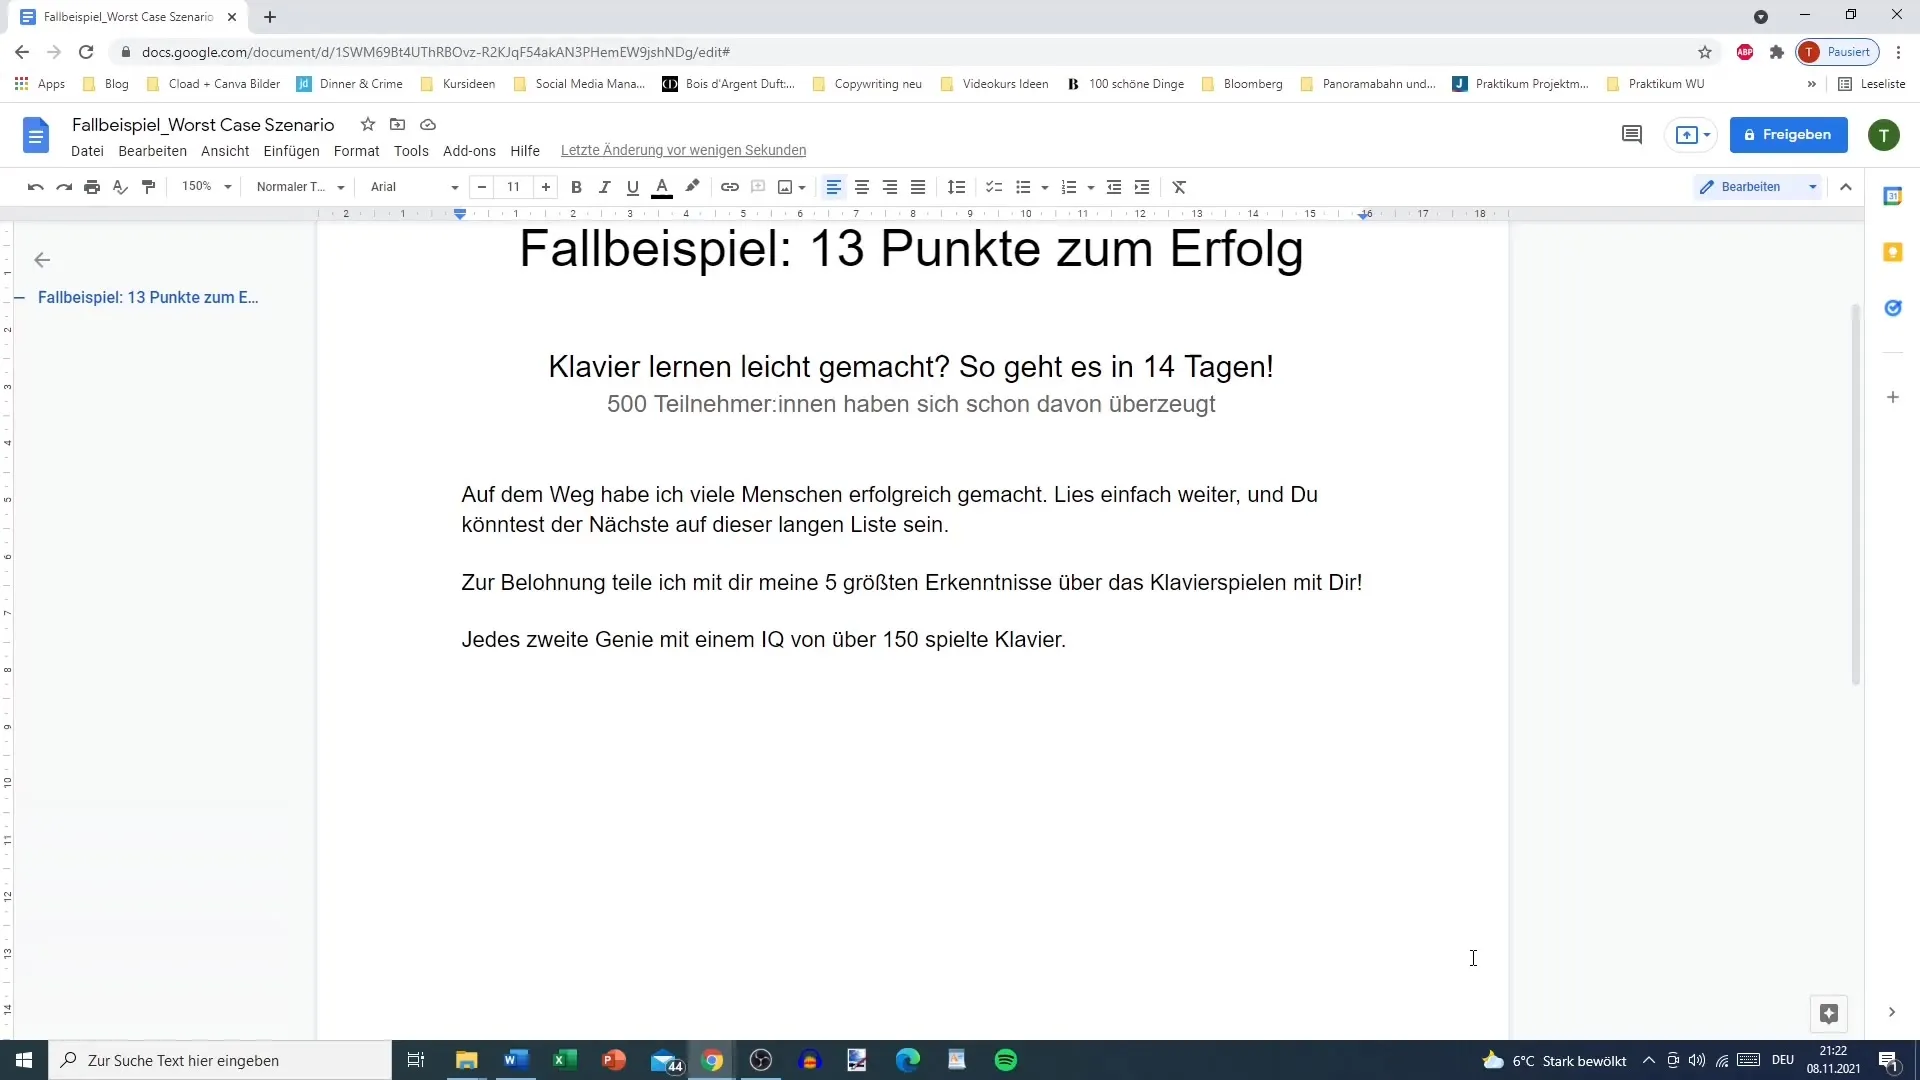Jump to outline heading Fallbeispiel: 13 Punkte
The image size is (1920, 1080).
click(x=148, y=297)
